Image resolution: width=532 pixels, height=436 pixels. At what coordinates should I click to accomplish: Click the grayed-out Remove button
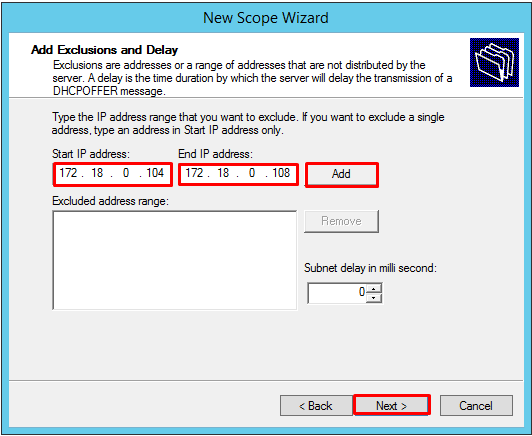click(x=341, y=221)
